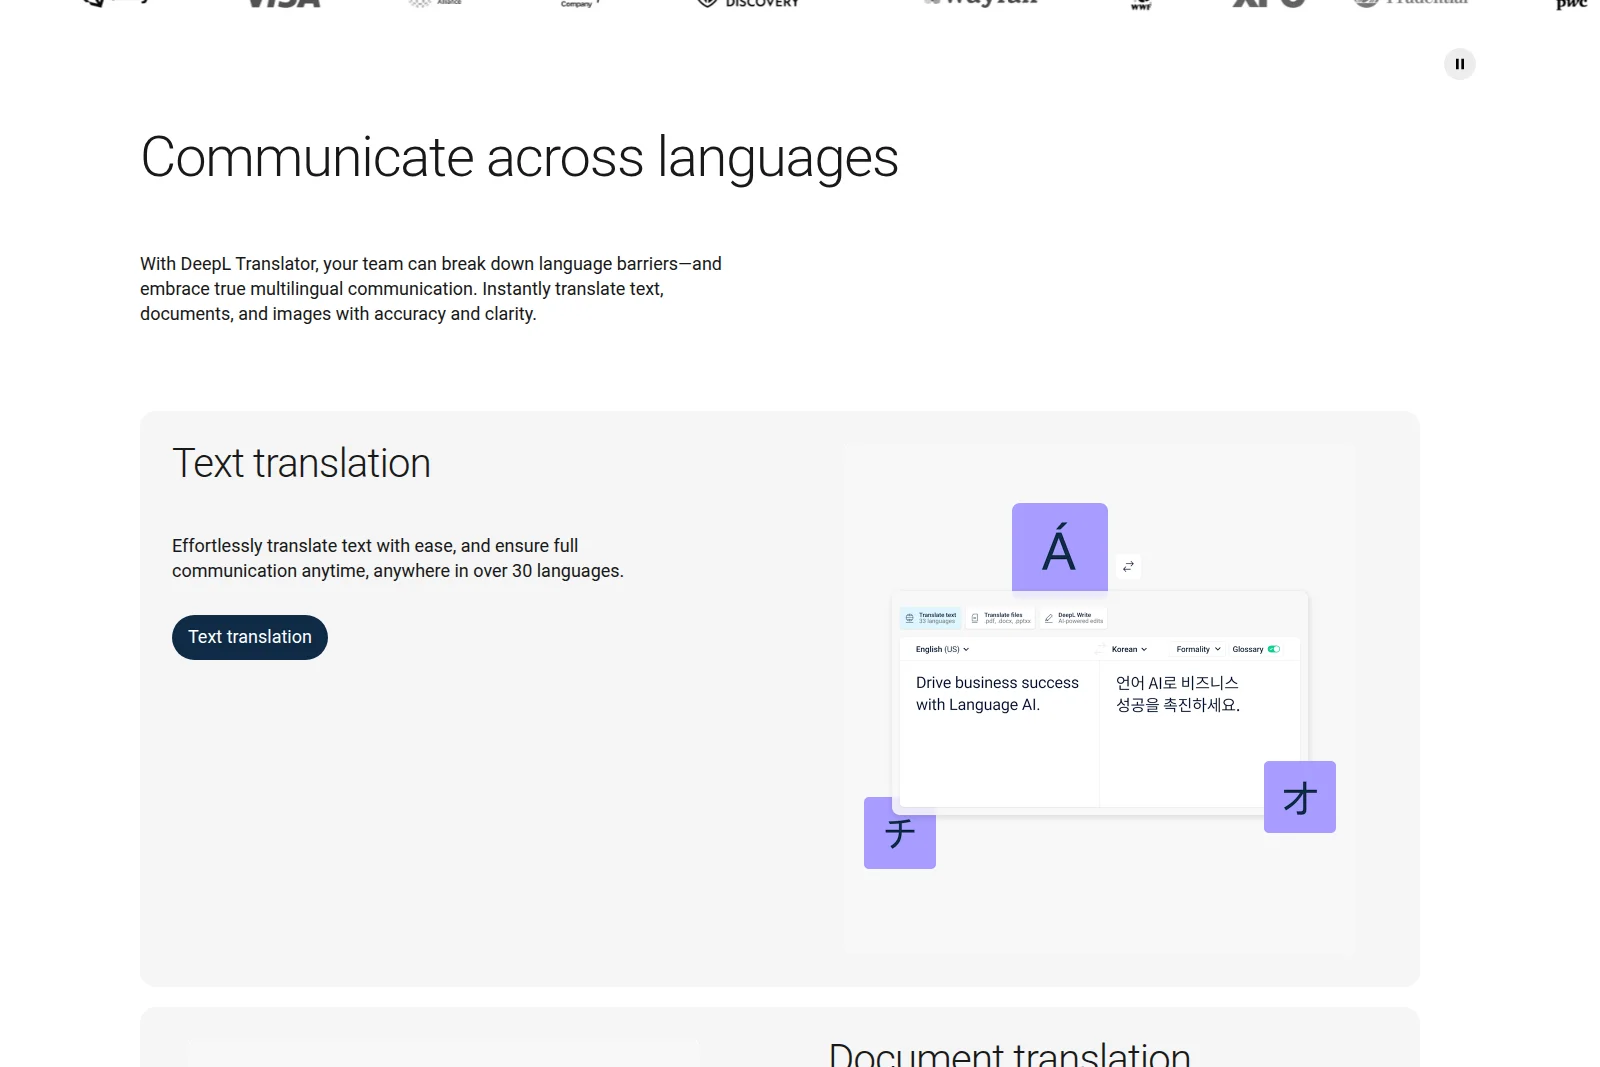Click the purple "Á" character tile
The width and height of the screenshot is (1600, 1067).
1059,547
